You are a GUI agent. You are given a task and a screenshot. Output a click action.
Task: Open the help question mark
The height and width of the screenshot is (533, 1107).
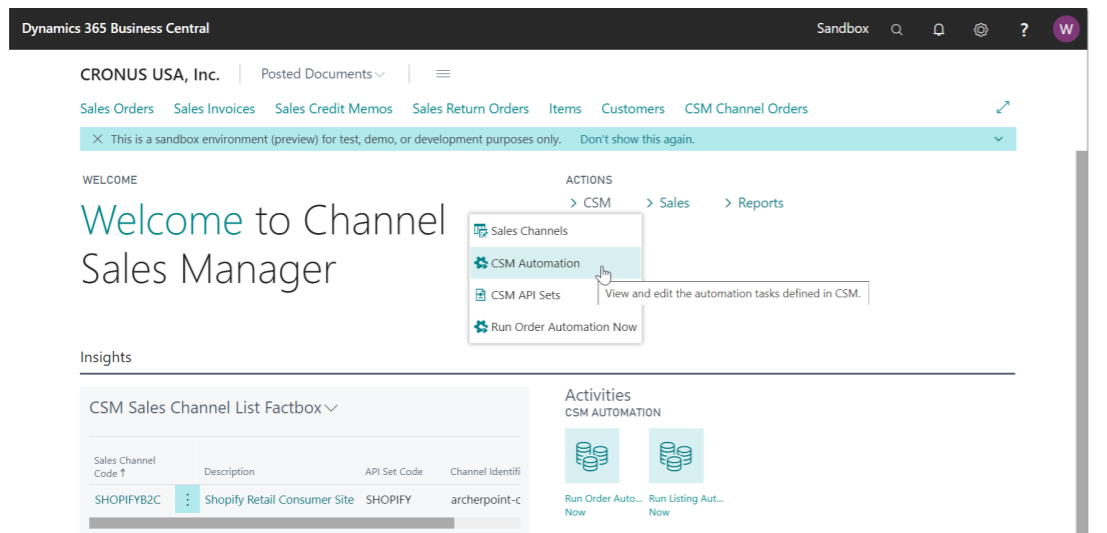[1024, 30]
